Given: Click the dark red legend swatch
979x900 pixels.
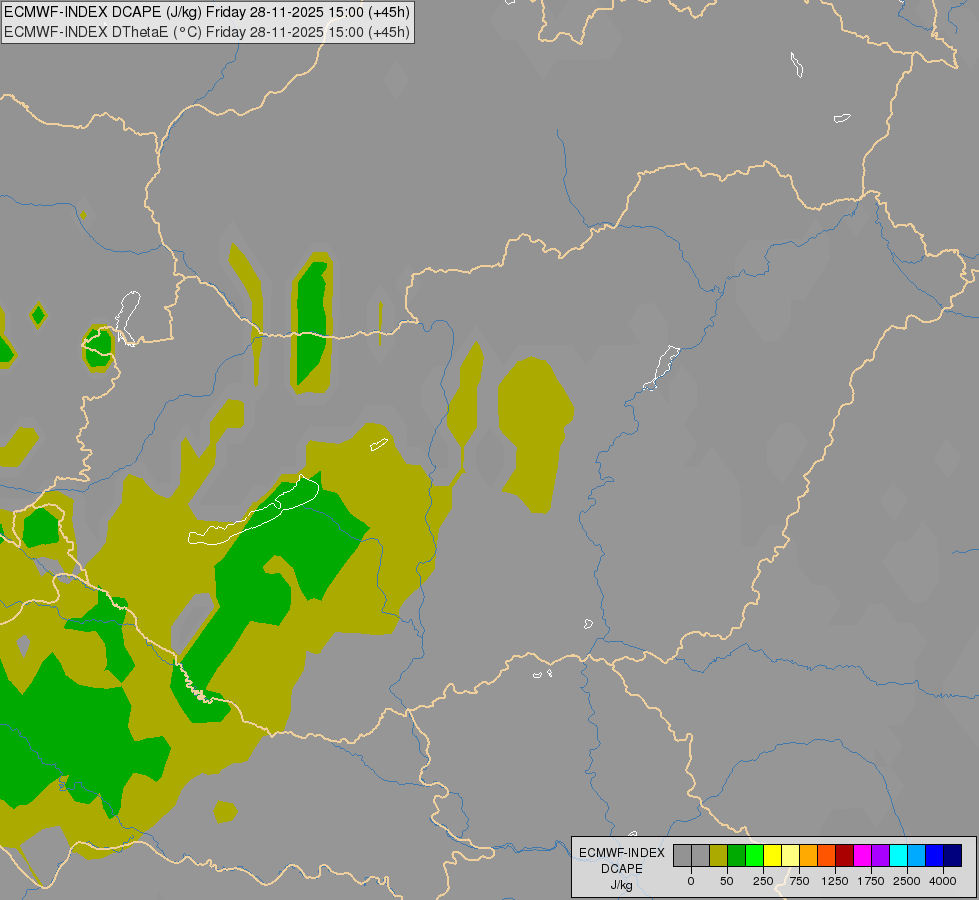Looking at the screenshot, I should [x=844, y=855].
